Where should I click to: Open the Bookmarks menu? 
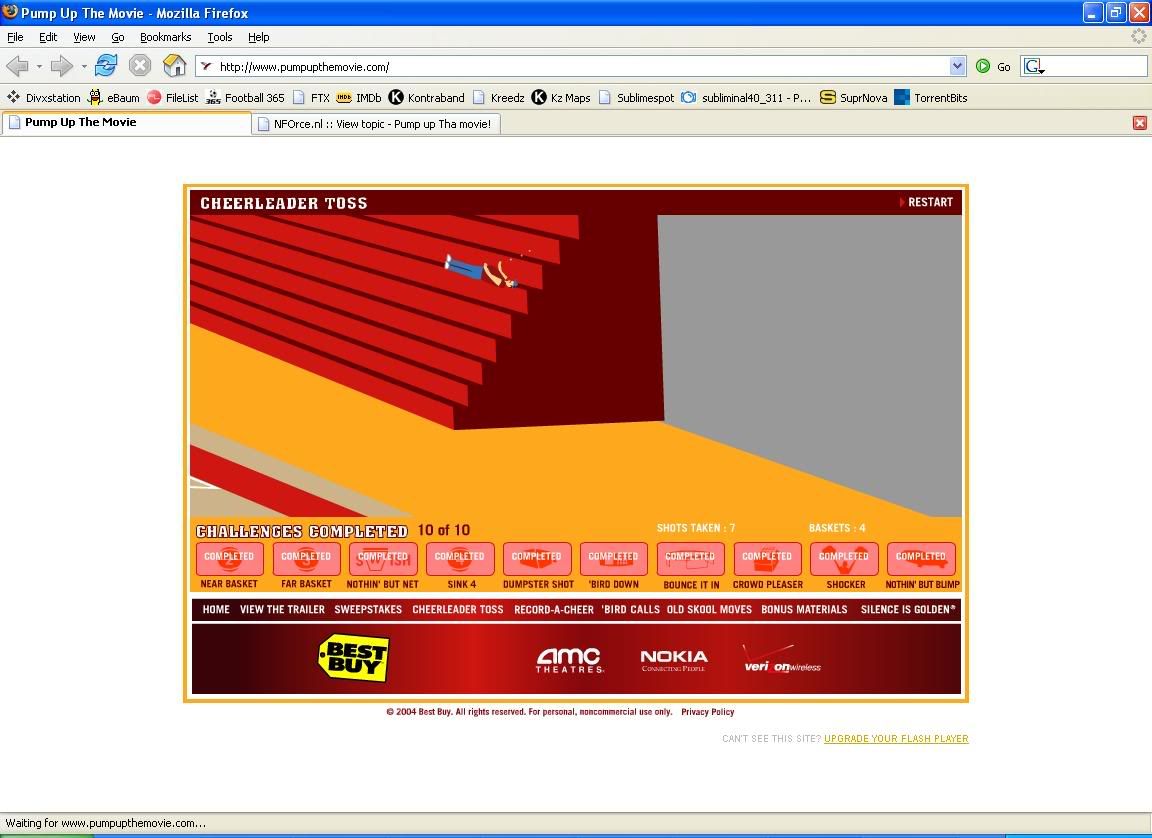pos(165,37)
